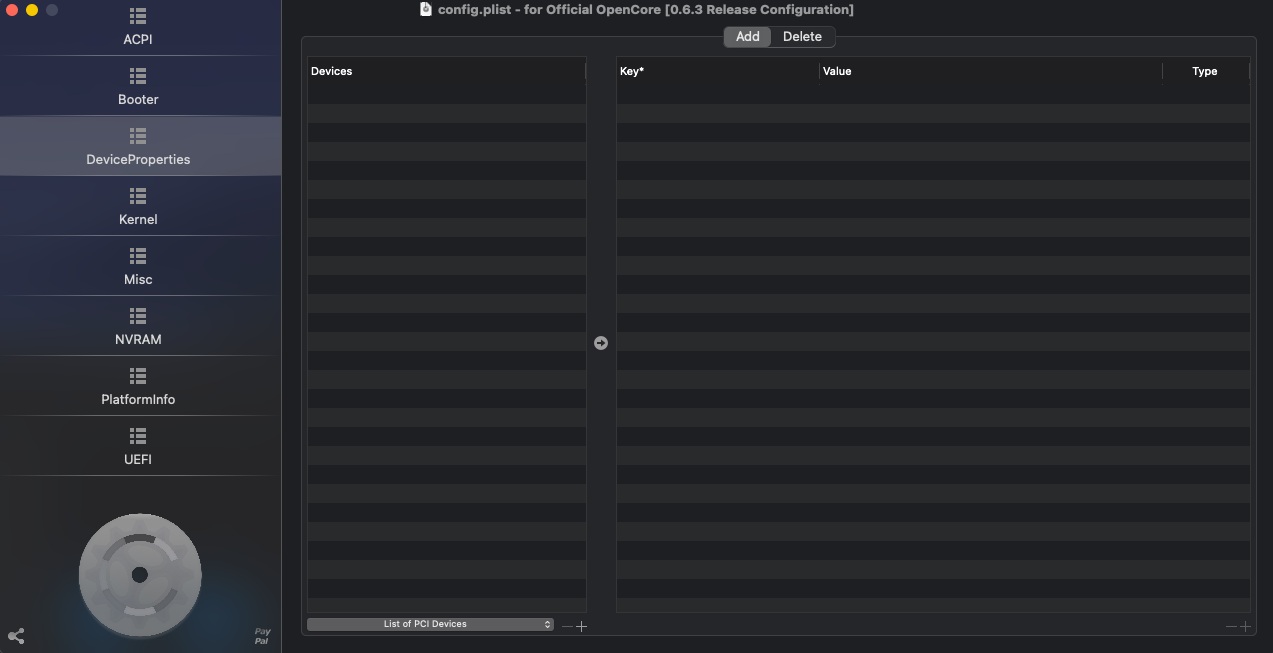1273x653 pixels.
Task: Go to the Kernel settings section
Action: [138, 208]
